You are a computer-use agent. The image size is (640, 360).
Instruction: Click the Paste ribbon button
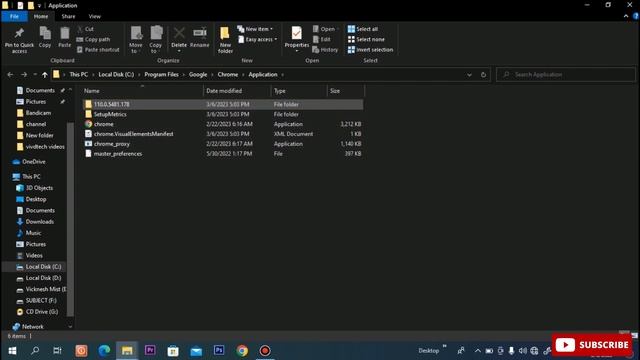(x=64, y=38)
